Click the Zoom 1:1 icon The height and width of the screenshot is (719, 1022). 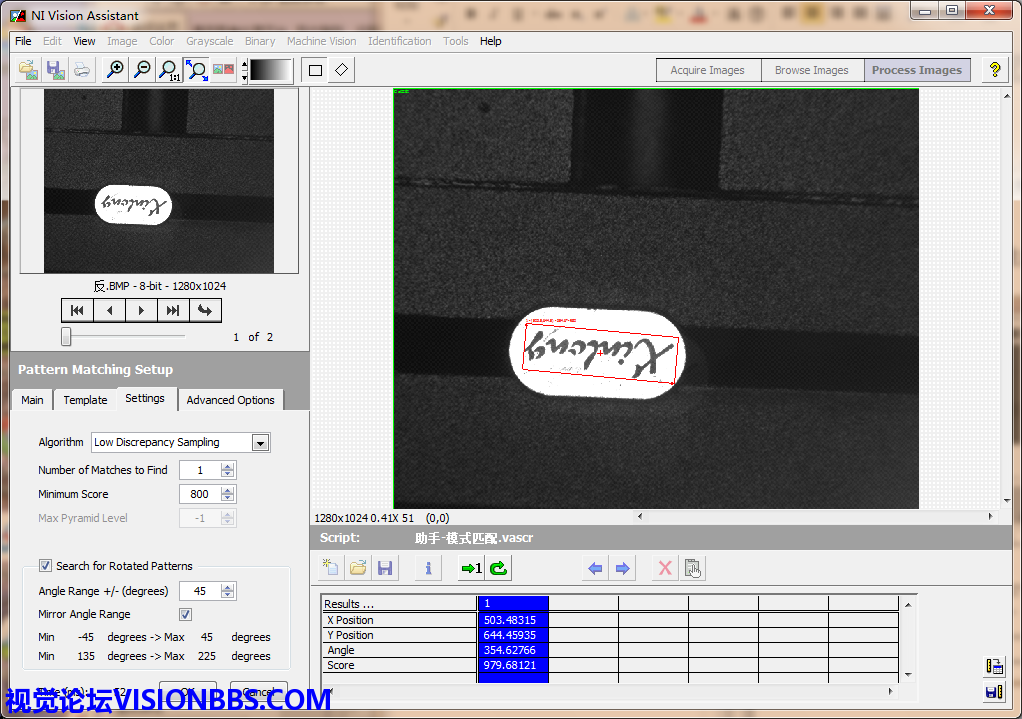[171, 70]
